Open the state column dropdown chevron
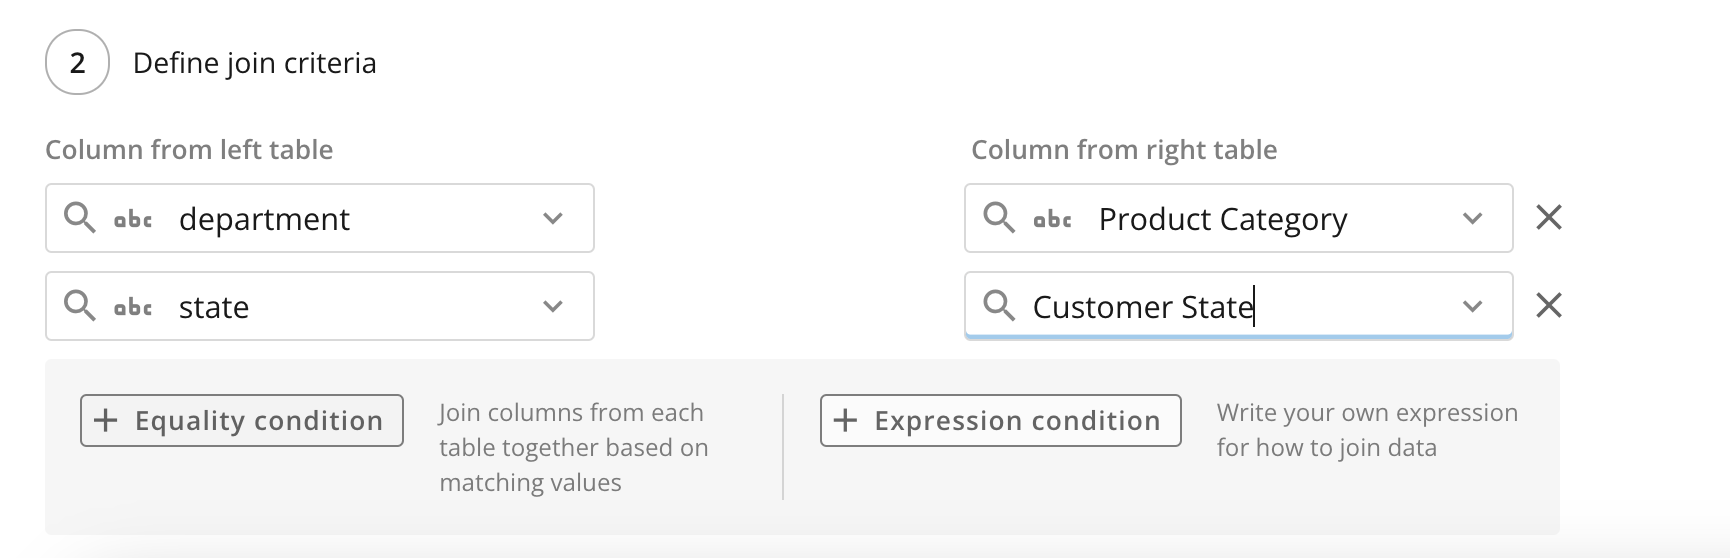This screenshot has width=1730, height=558. 553,306
